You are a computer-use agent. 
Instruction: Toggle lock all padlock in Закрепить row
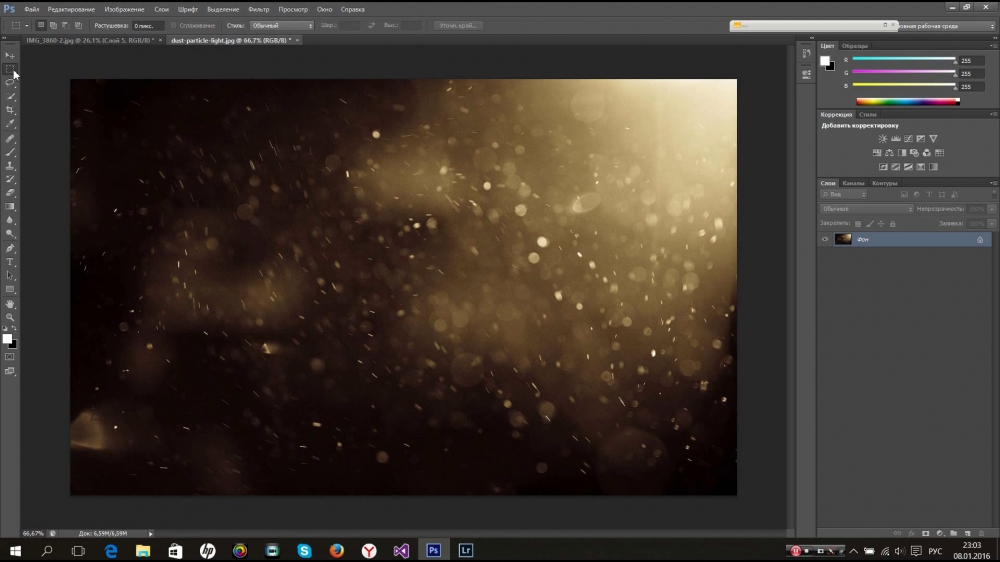893,224
